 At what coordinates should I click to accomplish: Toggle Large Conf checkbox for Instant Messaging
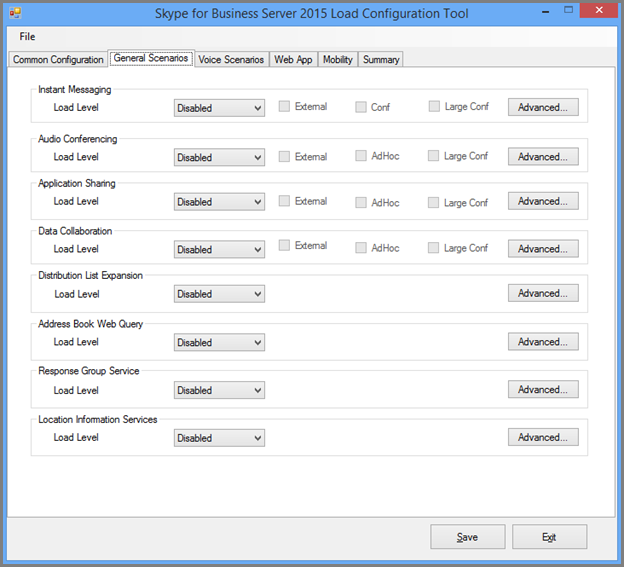pos(434,106)
